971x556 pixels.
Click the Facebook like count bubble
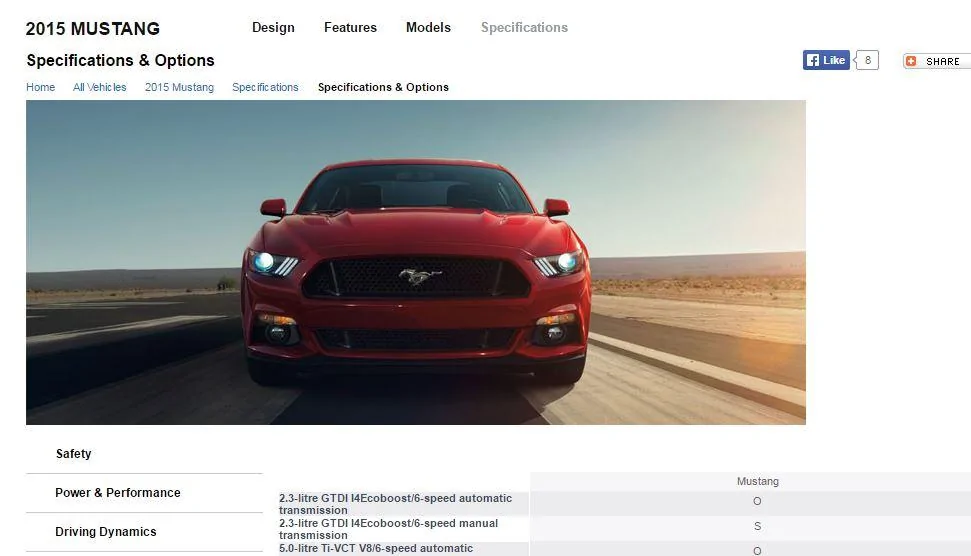point(867,60)
